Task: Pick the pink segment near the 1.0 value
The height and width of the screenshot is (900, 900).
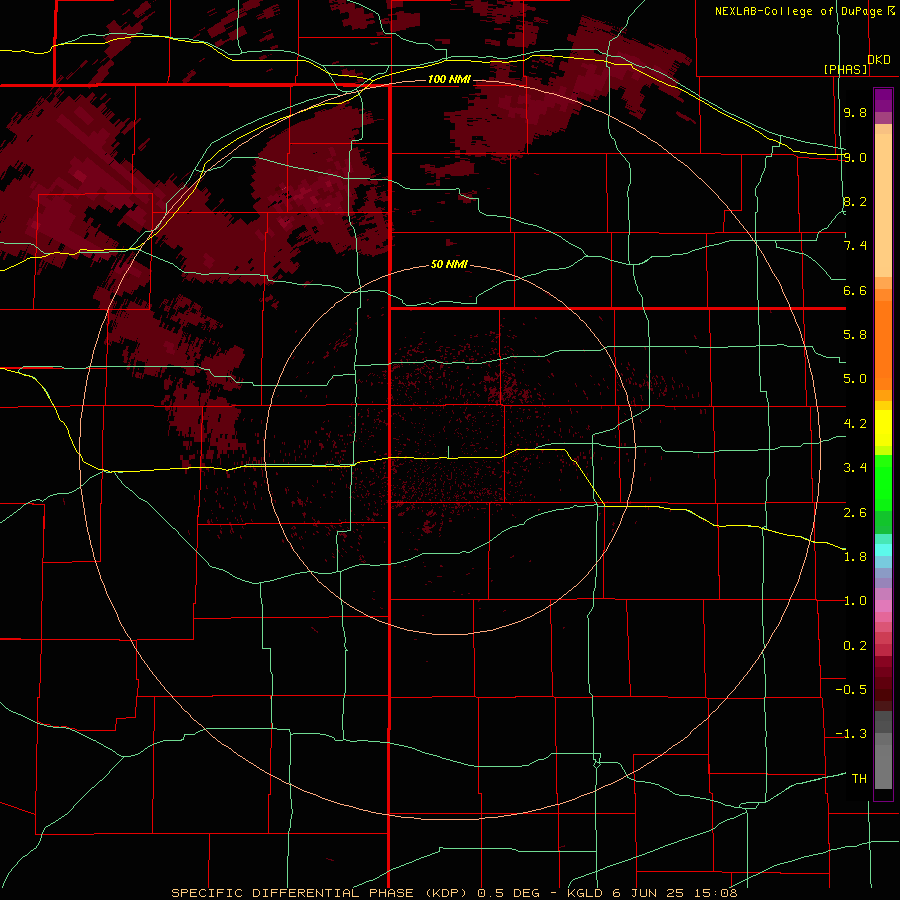Action: 883,606
